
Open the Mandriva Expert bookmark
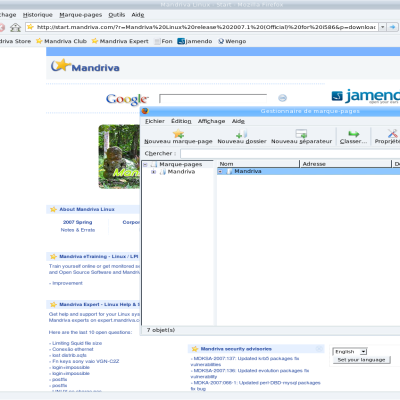click(120, 41)
